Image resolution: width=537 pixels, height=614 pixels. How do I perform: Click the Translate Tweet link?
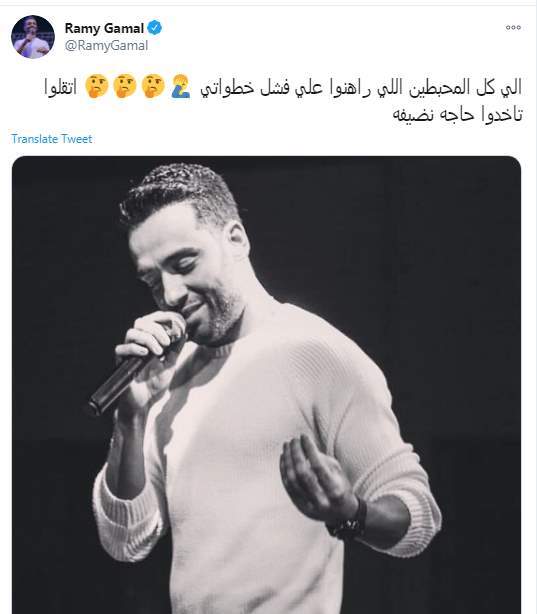point(52,139)
